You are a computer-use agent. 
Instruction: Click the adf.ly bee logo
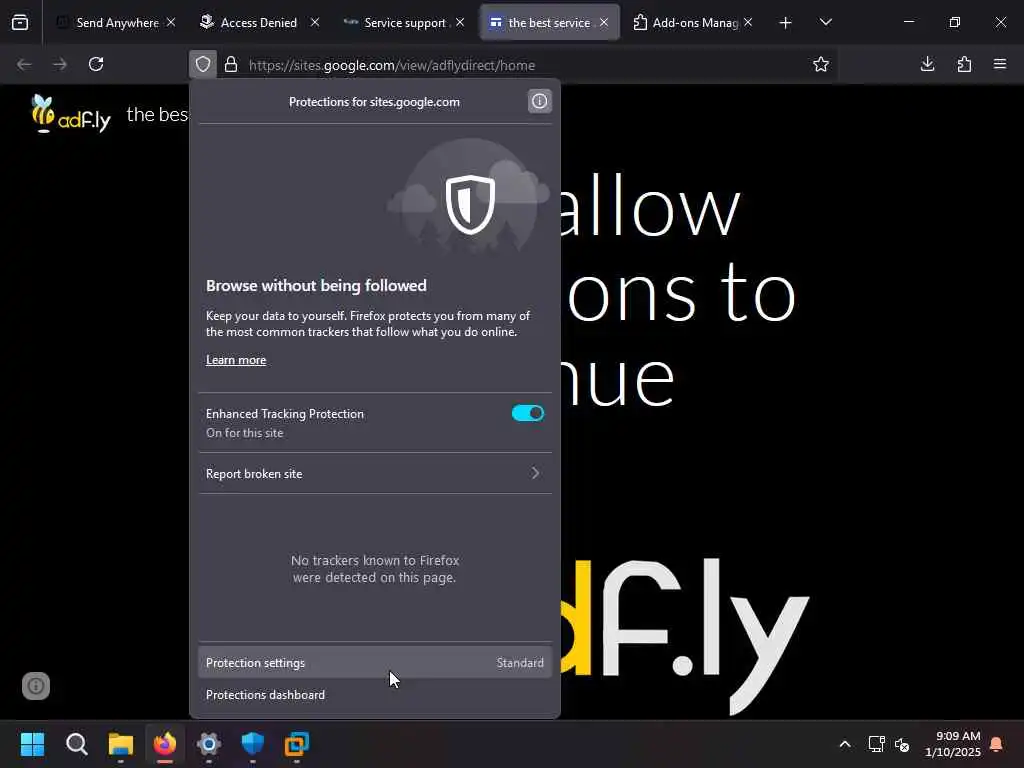point(71,114)
